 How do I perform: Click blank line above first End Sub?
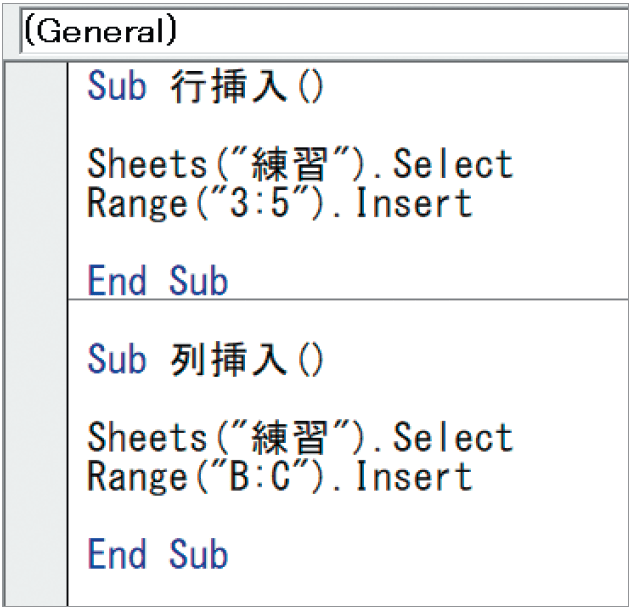348,241
